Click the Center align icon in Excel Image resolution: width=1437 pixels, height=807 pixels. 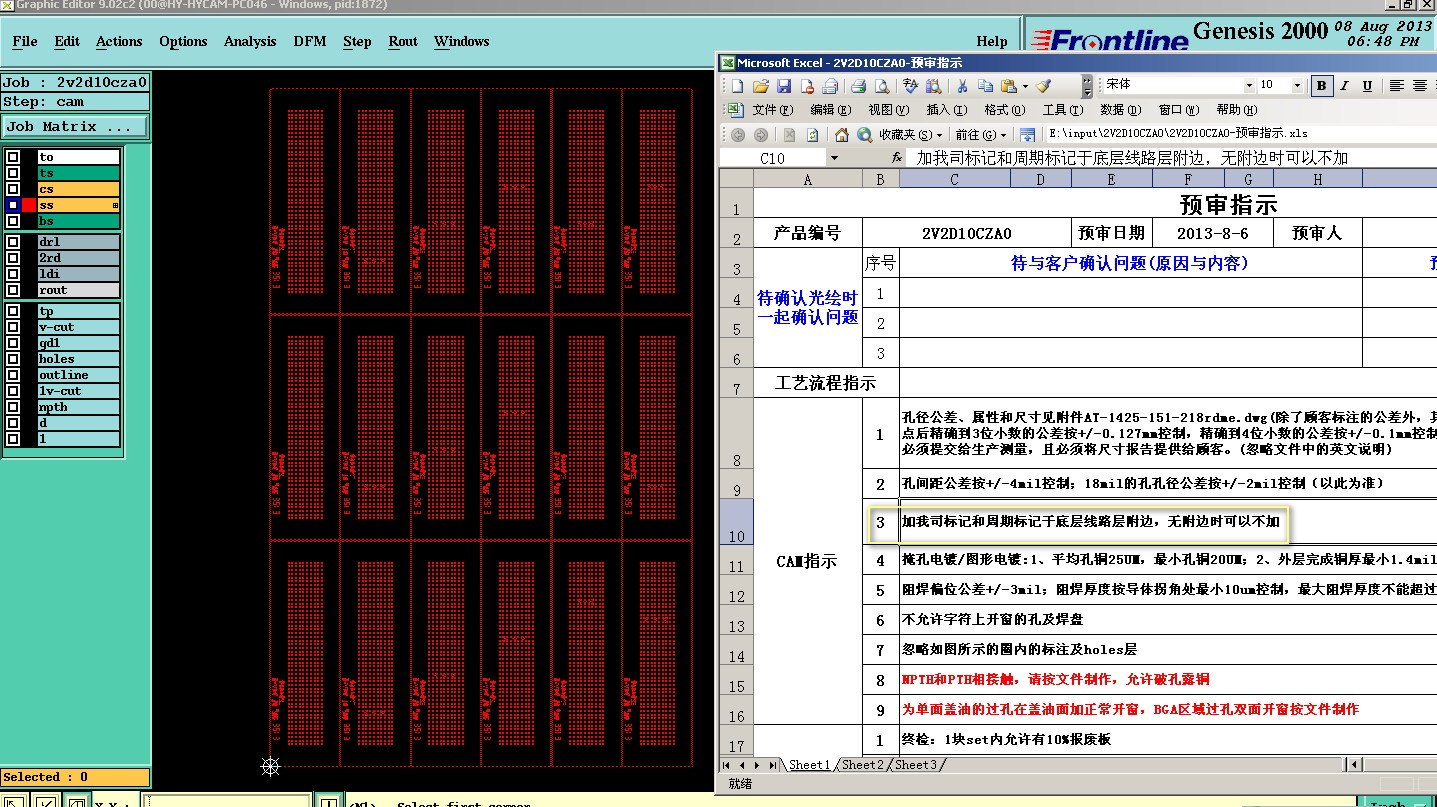point(1420,86)
